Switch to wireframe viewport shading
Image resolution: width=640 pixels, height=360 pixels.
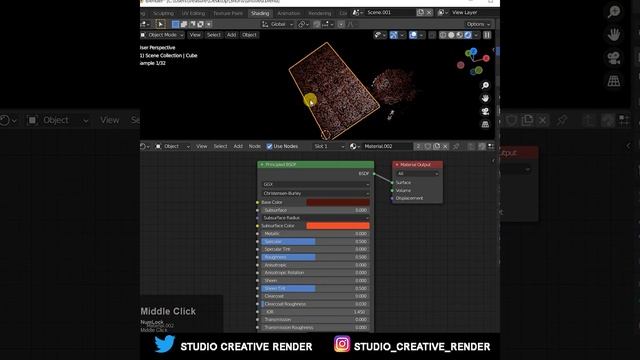click(x=443, y=35)
